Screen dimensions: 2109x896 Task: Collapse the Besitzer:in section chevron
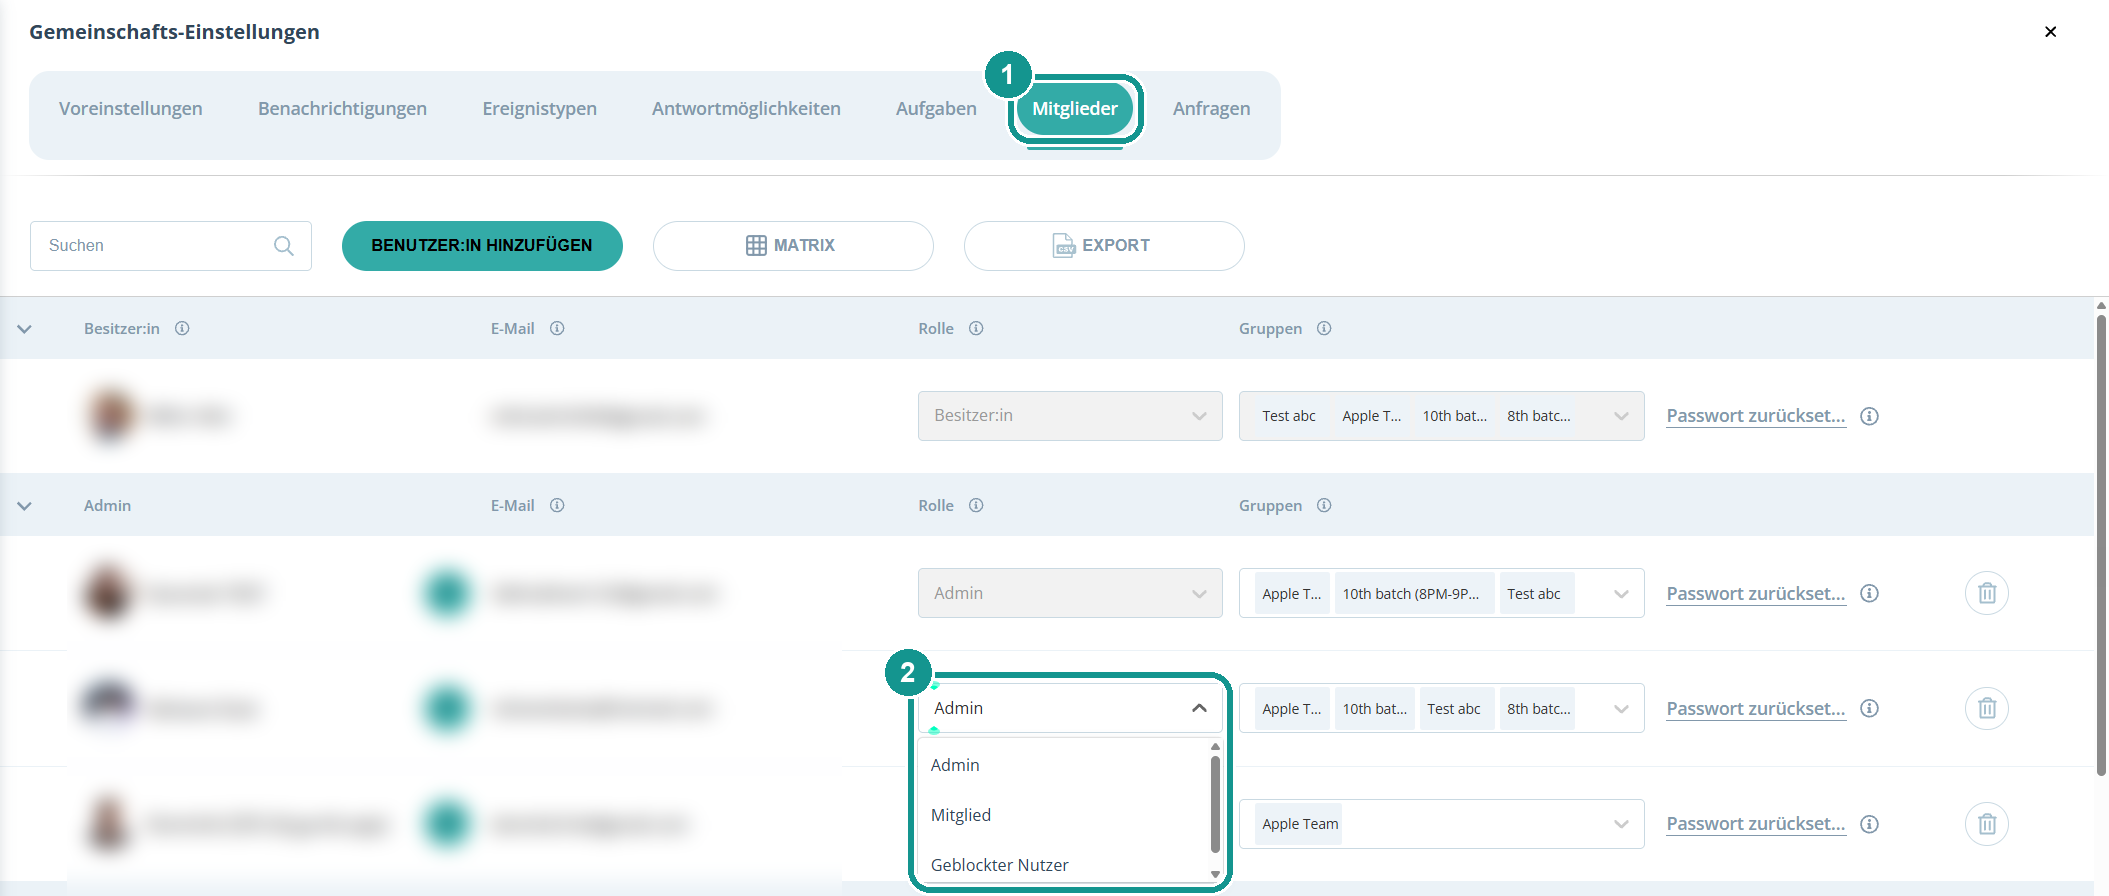25,329
